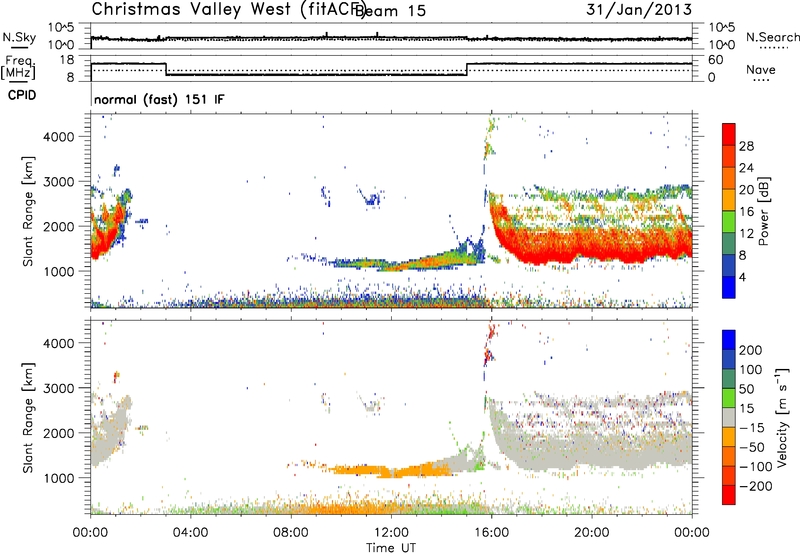Click the date '31/Jan/2013'
Image resolution: width=800 pixels, height=554 pixels.
point(639,9)
